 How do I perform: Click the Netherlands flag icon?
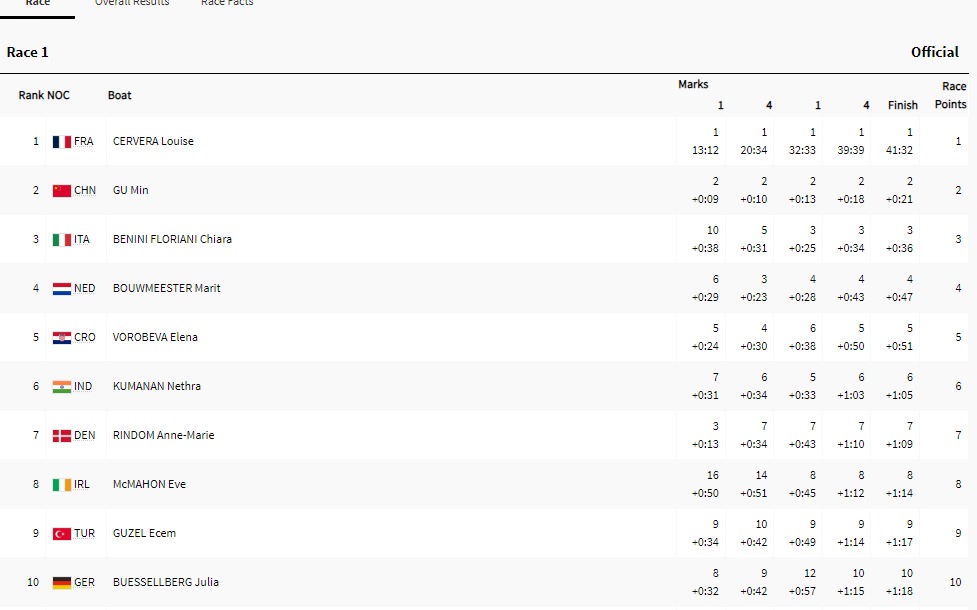[x=62, y=289]
